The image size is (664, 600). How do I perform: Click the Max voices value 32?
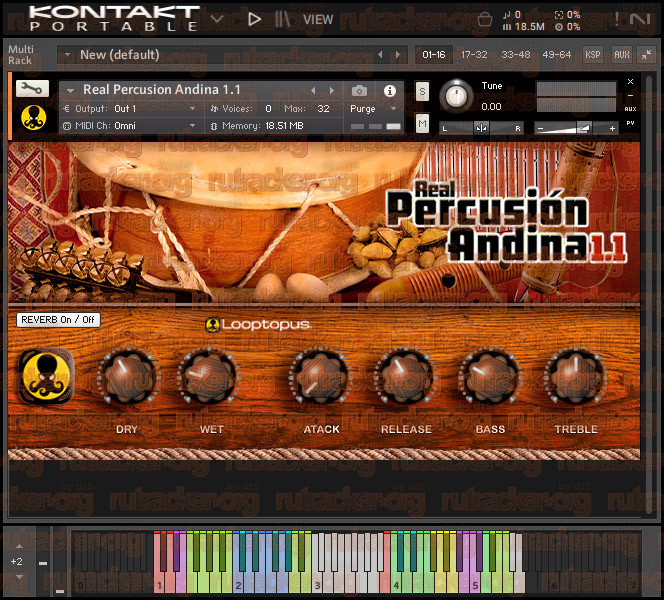coord(324,109)
